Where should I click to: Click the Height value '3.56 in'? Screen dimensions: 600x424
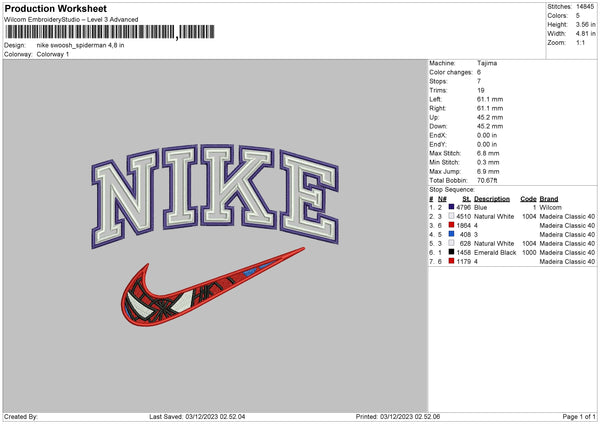(x=586, y=24)
